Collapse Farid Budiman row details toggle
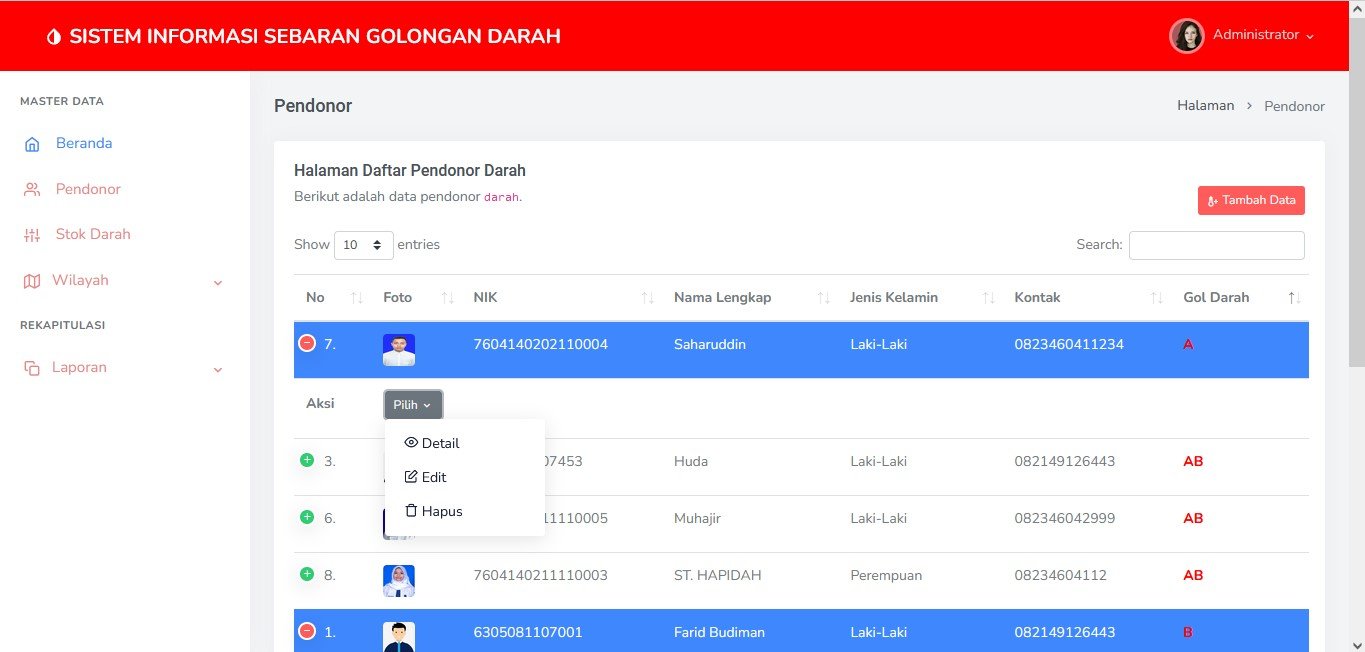Screen dimensions: 1365x652 (307, 631)
